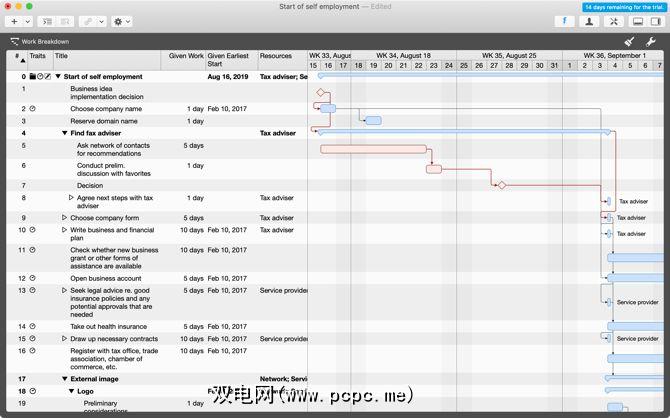
Task: Click the outdent activity toolbar icon
Action: [x=65, y=21]
